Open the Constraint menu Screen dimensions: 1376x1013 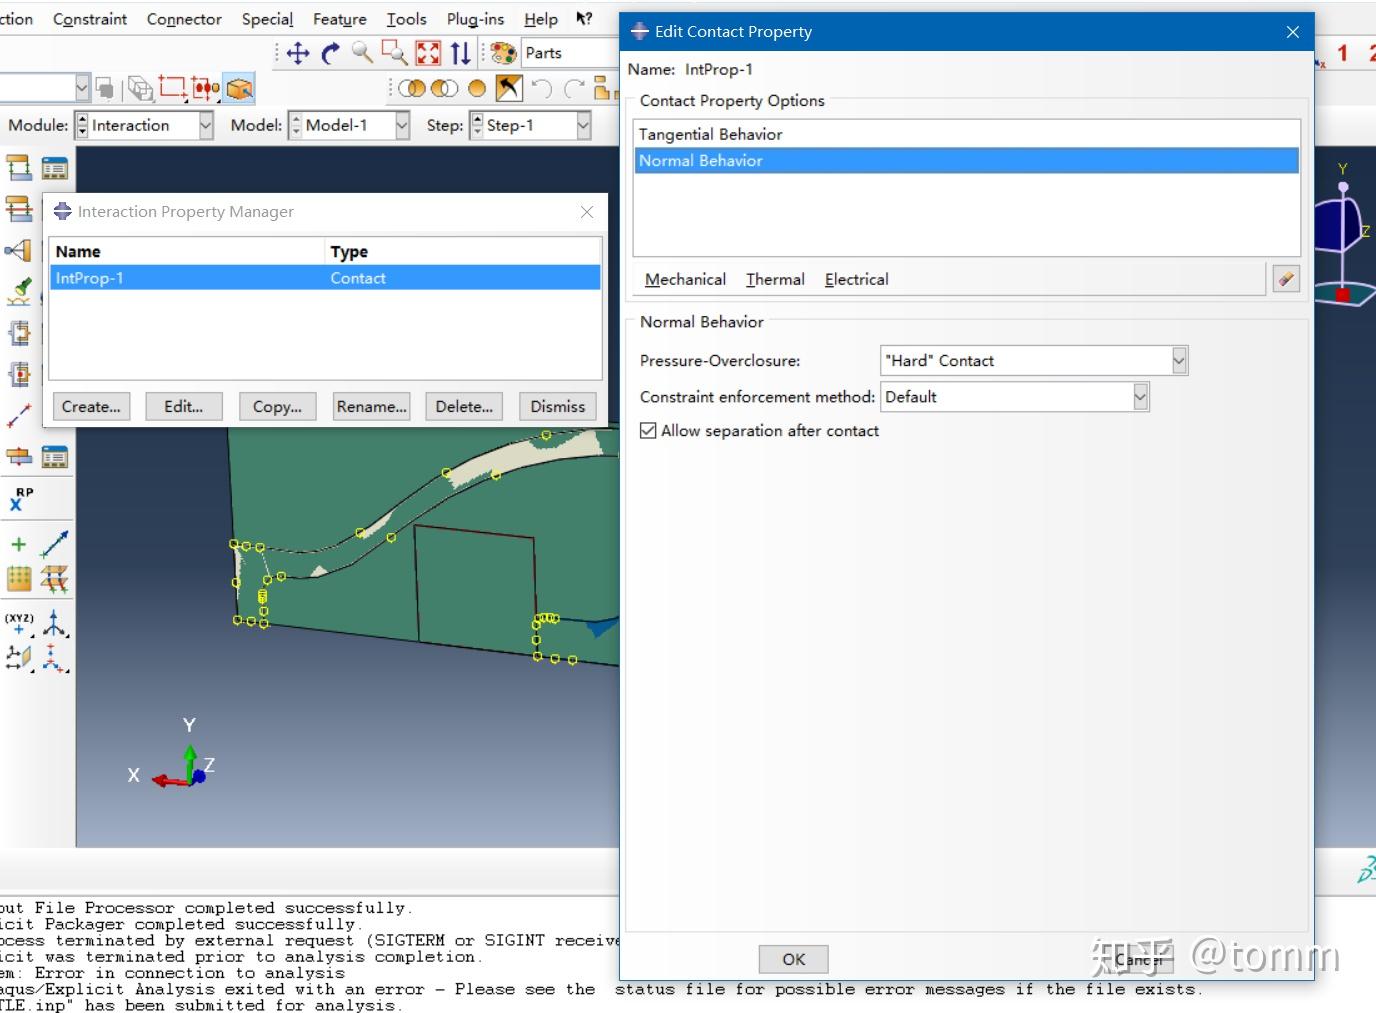click(89, 18)
